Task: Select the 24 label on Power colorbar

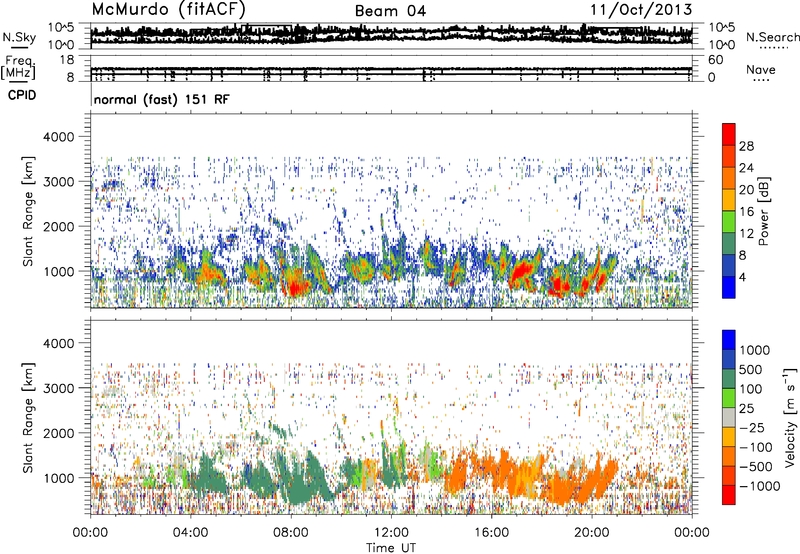Action: [x=746, y=168]
